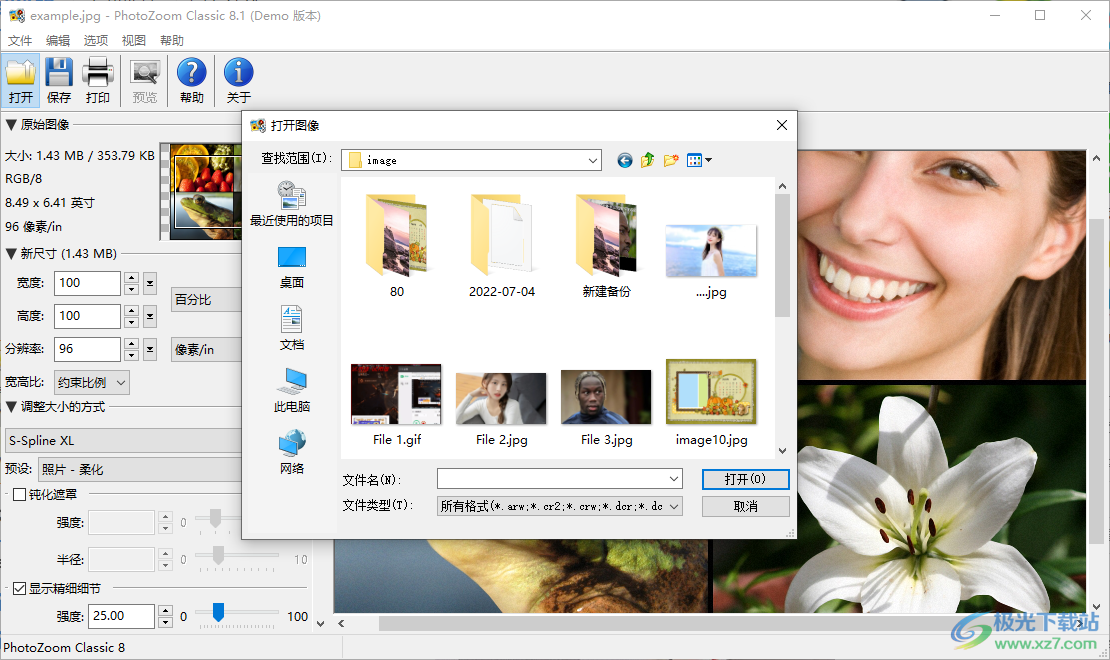Open the view menu icon in dialog
The width and height of the screenshot is (1110, 660).
[x=699, y=161]
